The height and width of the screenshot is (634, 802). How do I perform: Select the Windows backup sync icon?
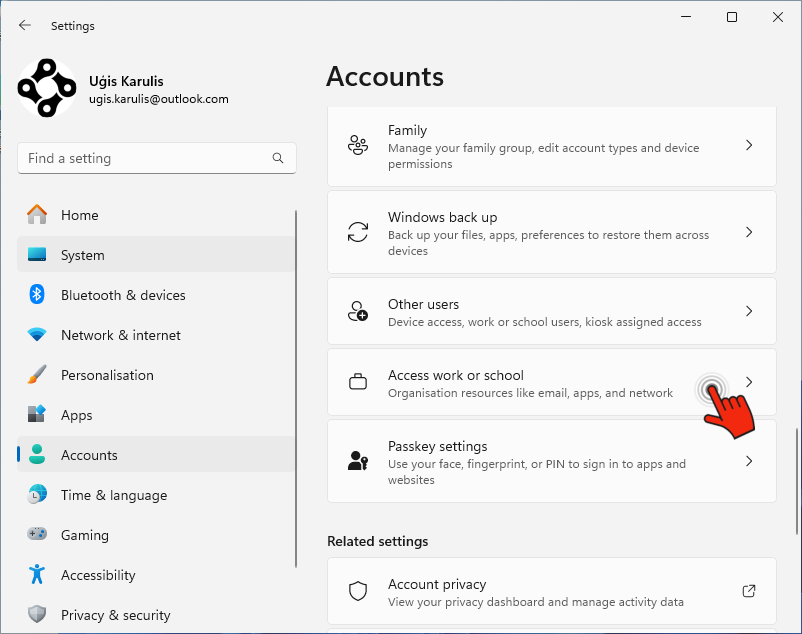(x=358, y=232)
